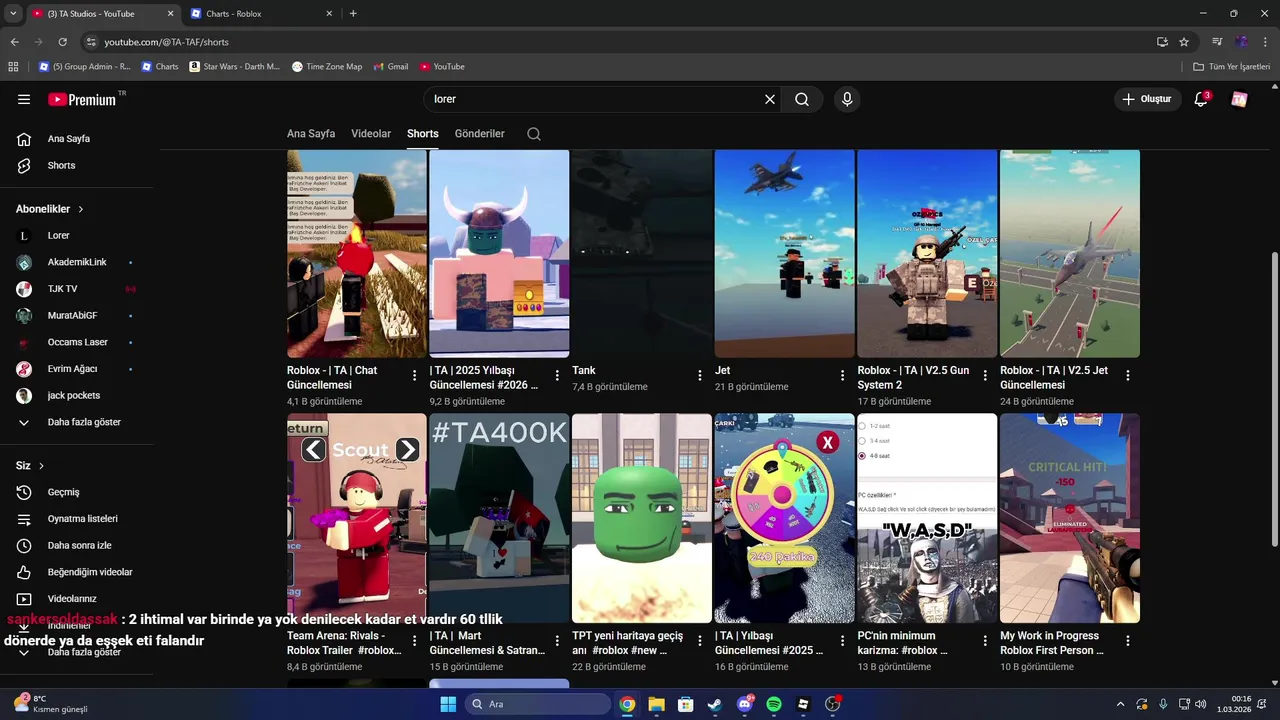
Task: Open the Team Arena Rivals Scout thumbnail
Action: point(357,518)
